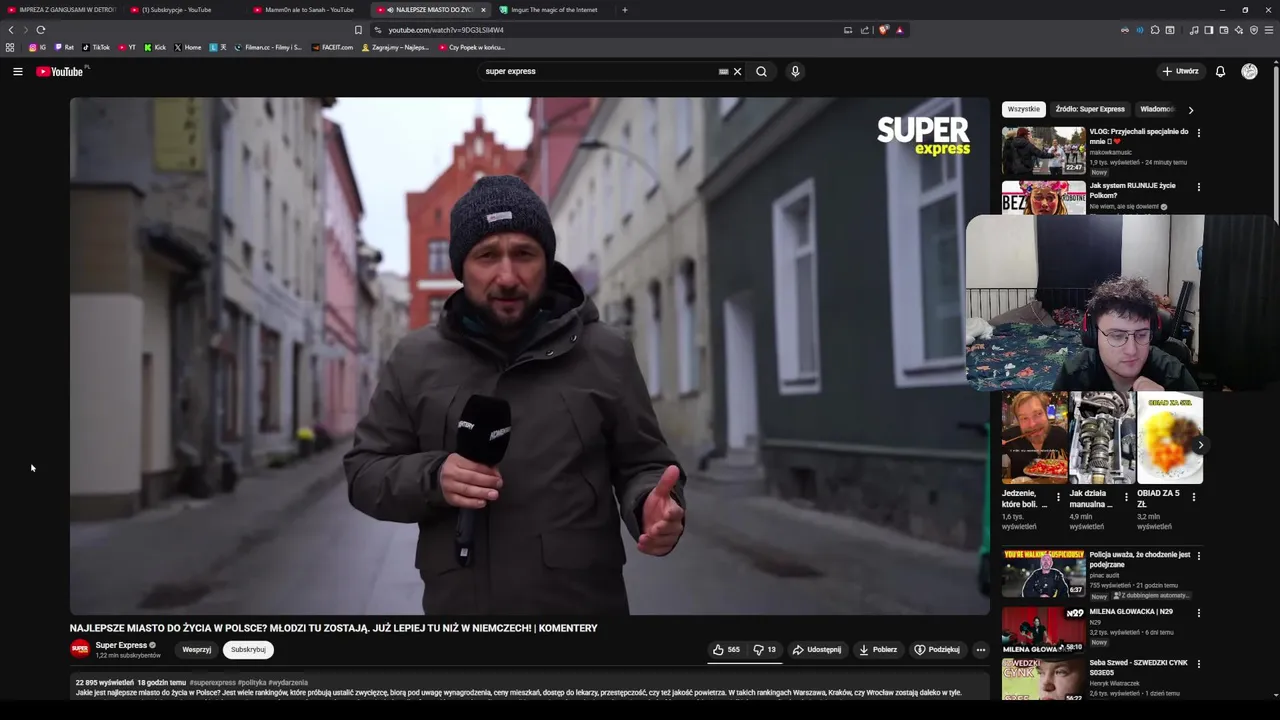1280x720 pixels.
Task: Start voice search with the microphone
Action: 795,71
